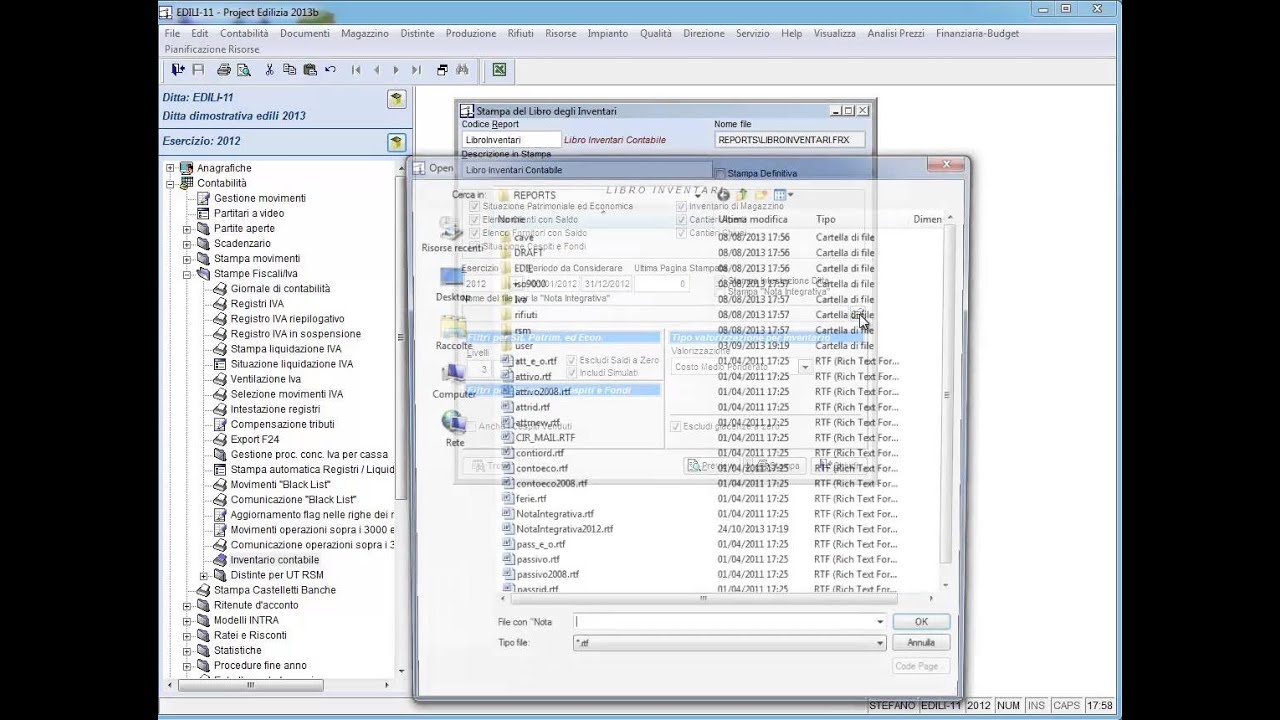
Task: Open Rete in the places bar
Action: click(454, 429)
